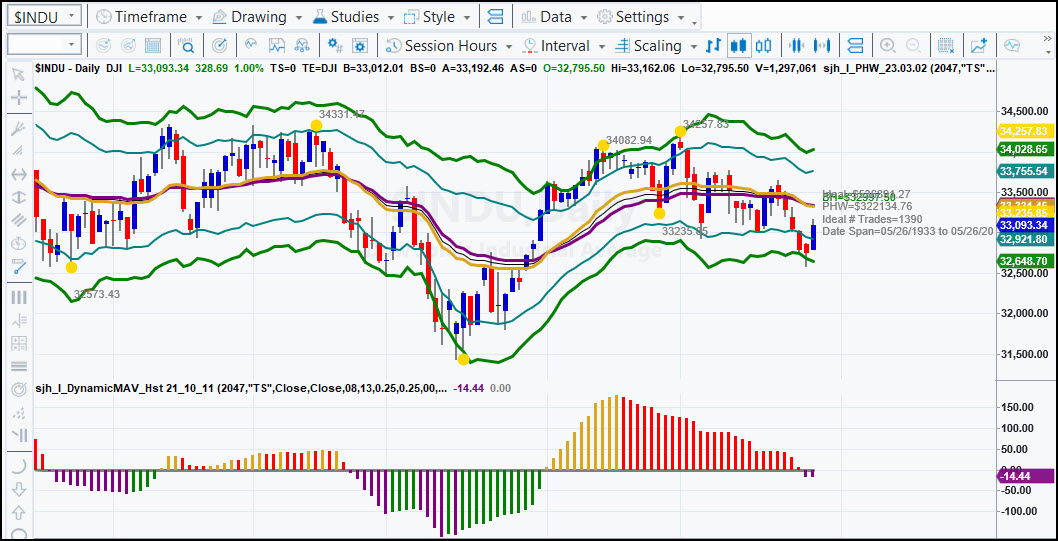Image resolution: width=1058 pixels, height=541 pixels.
Task: Select the target circle tool in left toolbar
Action: click(x=18, y=389)
